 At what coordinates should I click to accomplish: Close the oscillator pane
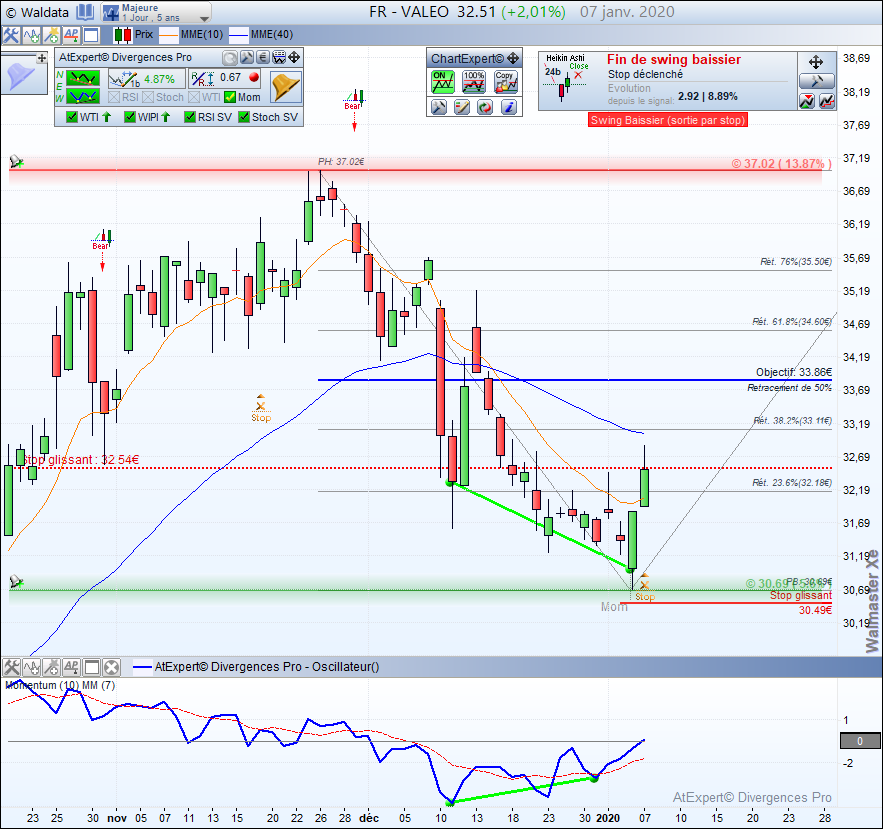tap(112, 667)
